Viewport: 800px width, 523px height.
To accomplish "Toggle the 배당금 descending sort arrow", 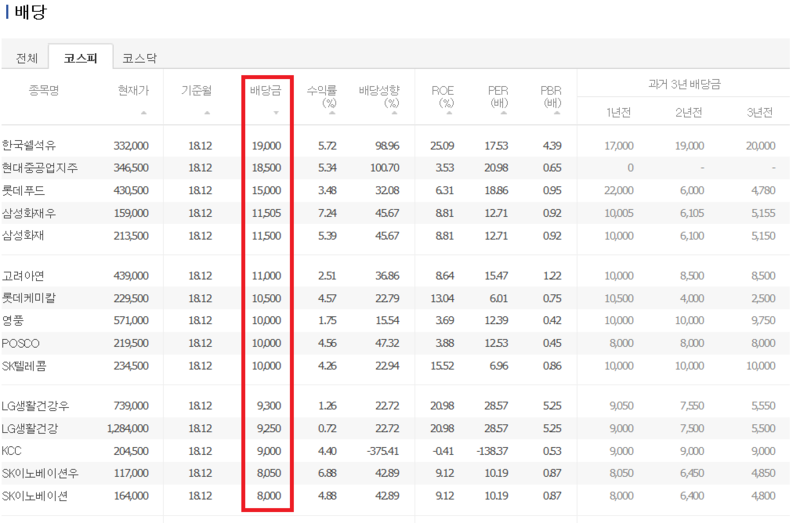I will point(276,113).
